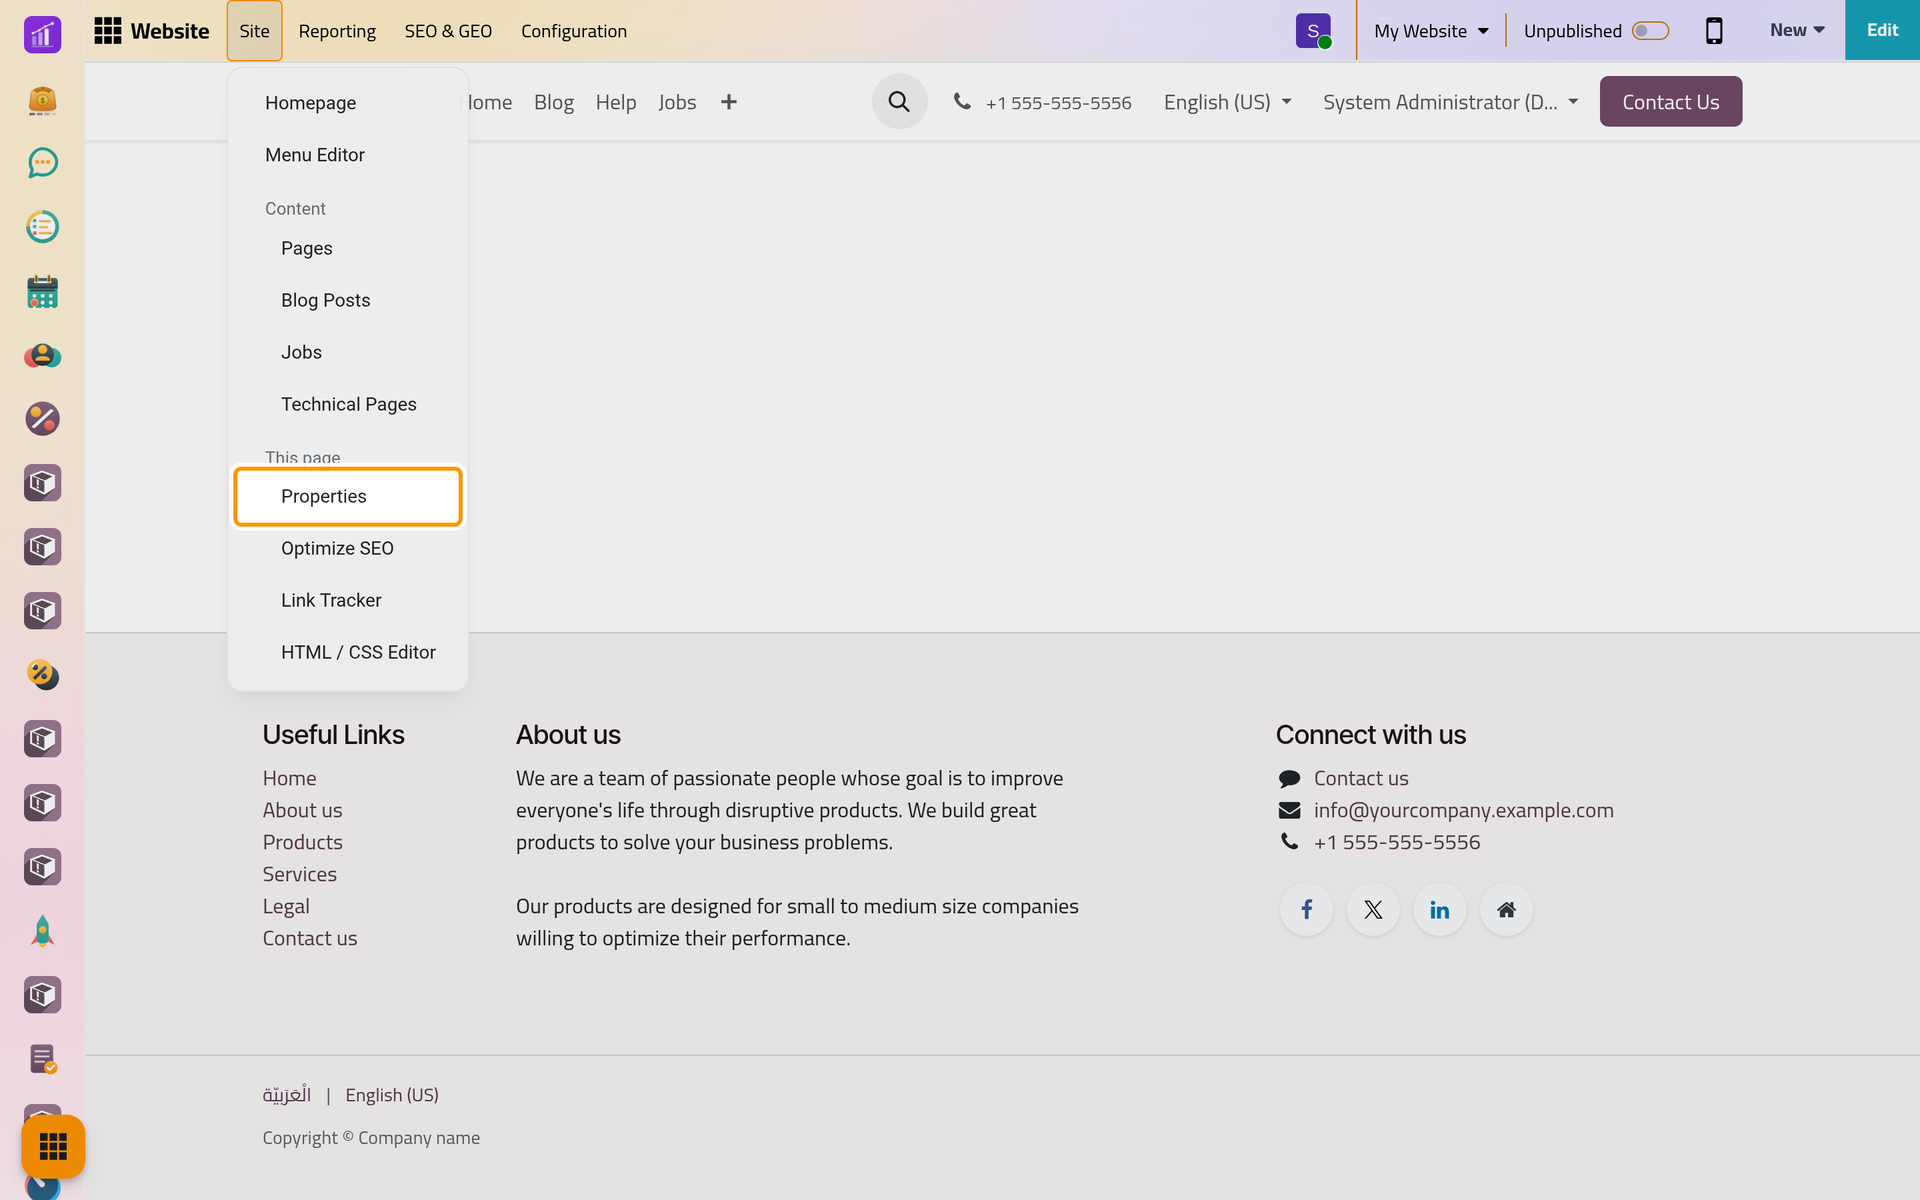Open Link Tracker from the Site menu
The width and height of the screenshot is (1920, 1200).
(x=348, y=600)
